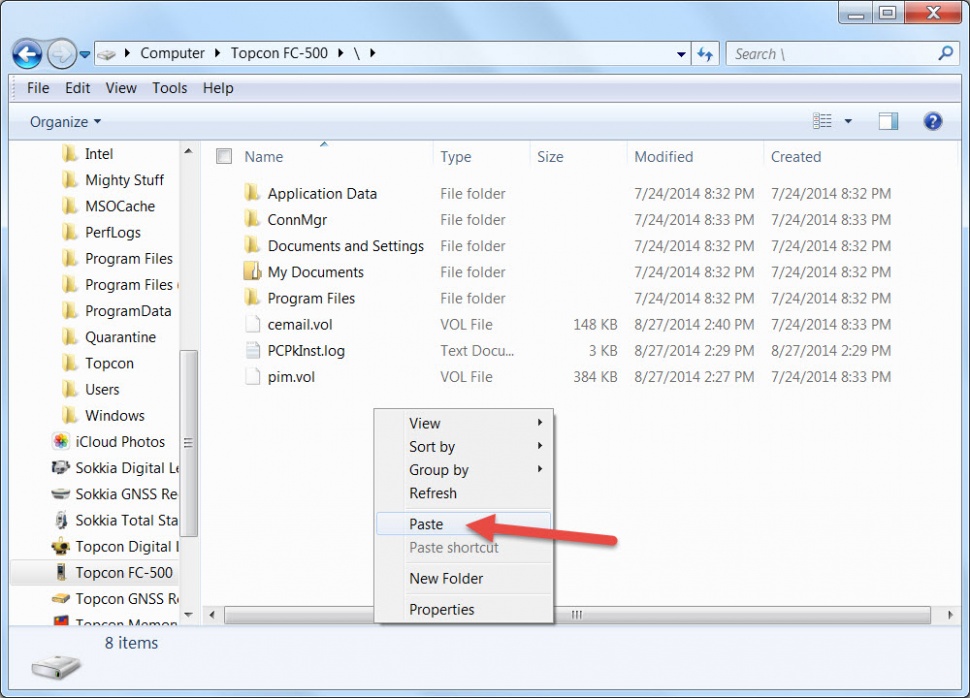
Task: Click the Topcon GNSS Receiver icon
Action: pos(61,598)
